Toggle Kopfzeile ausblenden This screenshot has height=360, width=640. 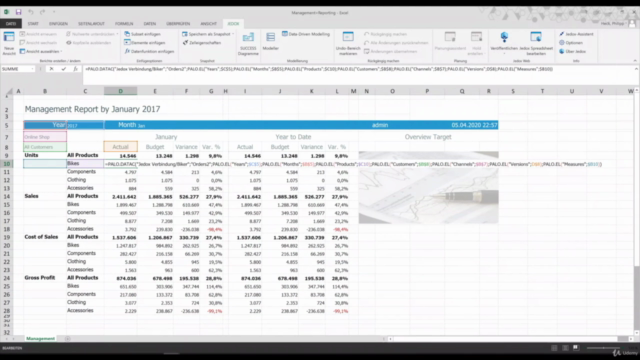[x=89, y=42]
